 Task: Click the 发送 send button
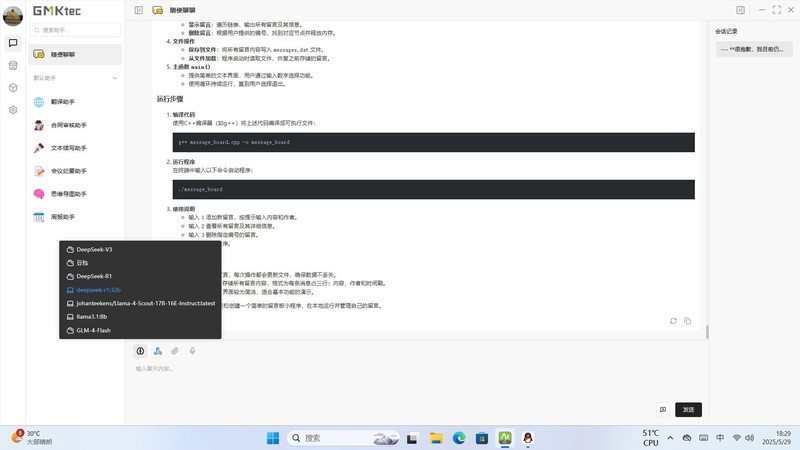click(688, 409)
